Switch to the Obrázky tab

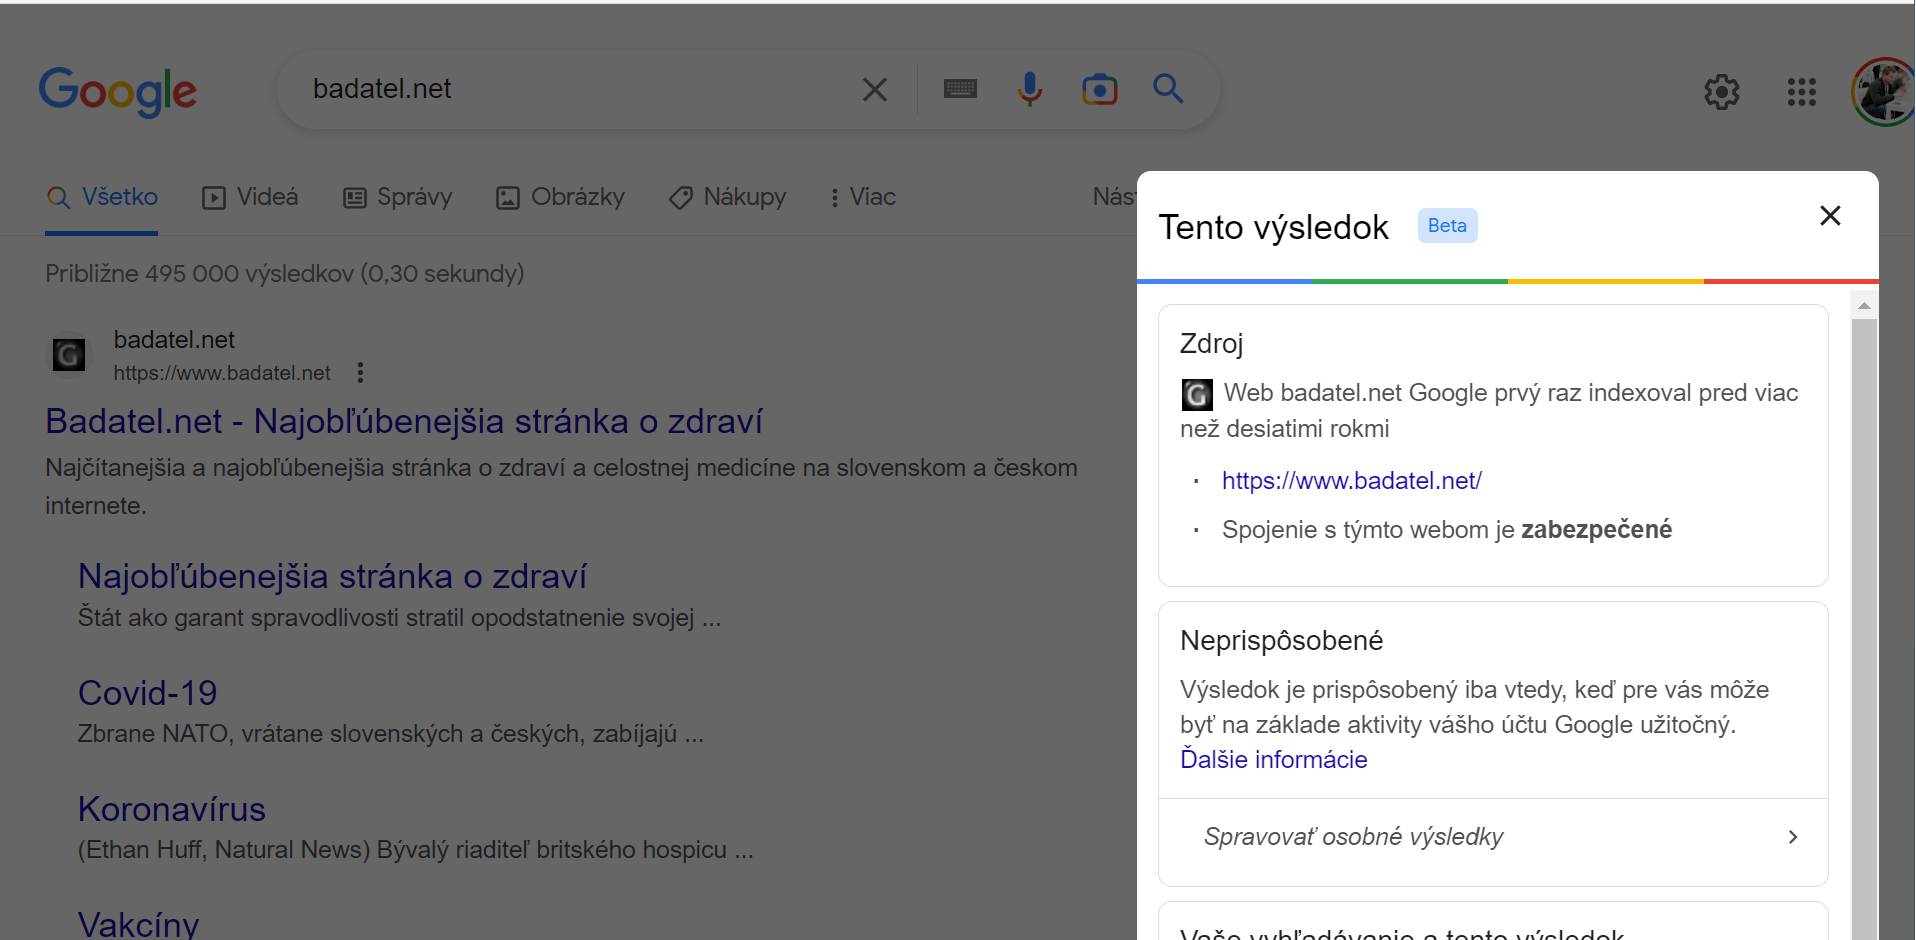[x=561, y=197]
